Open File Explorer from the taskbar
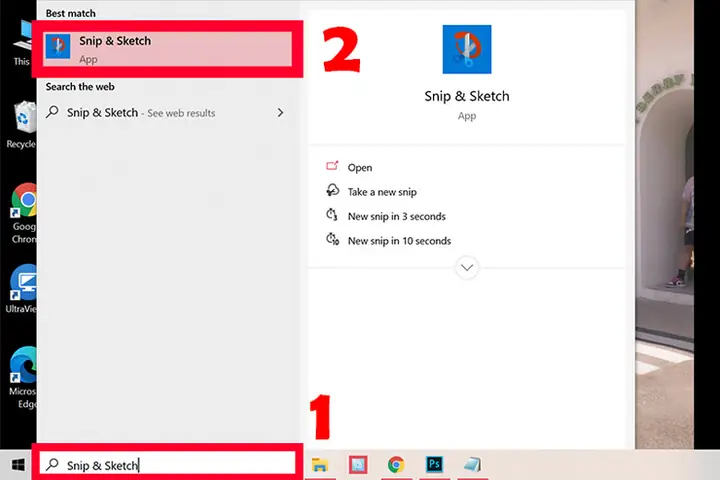This screenshot has width=720, height=480. [x=320, y=465]
